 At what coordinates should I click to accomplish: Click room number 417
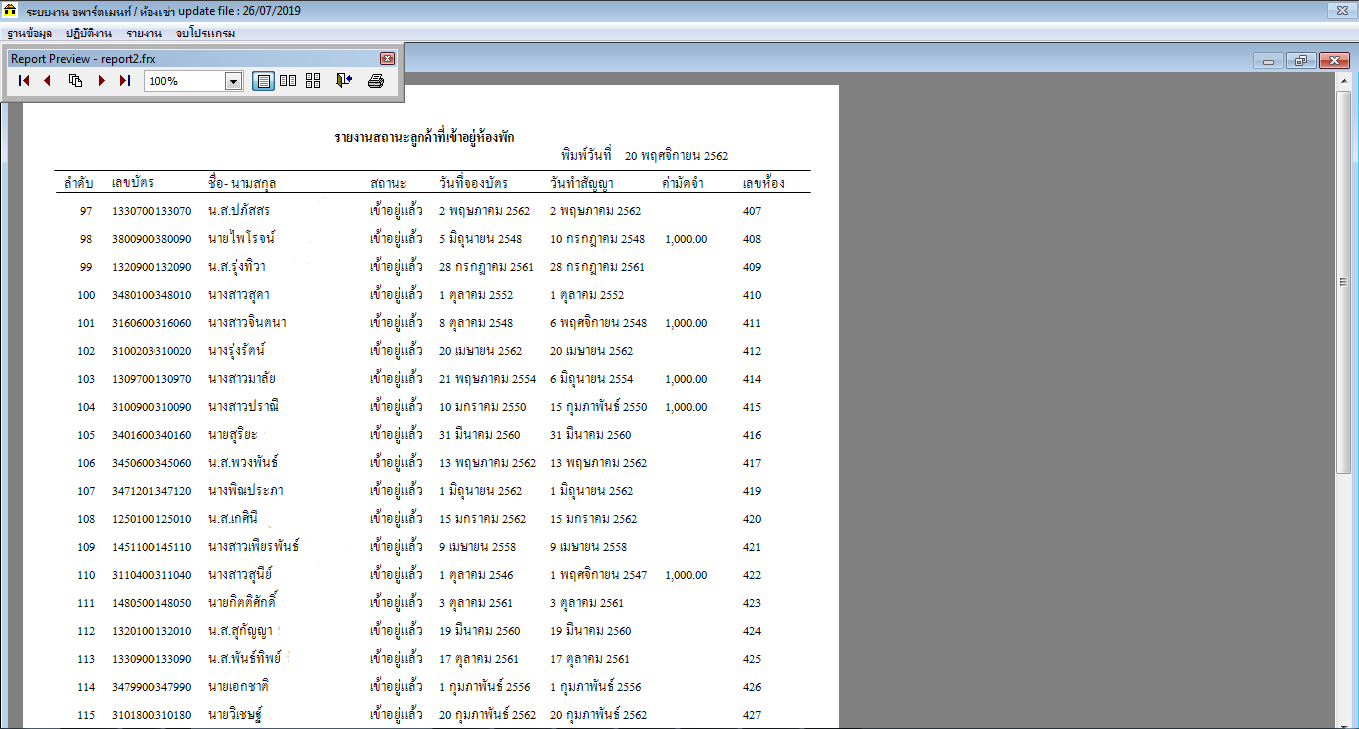[752, 463]
